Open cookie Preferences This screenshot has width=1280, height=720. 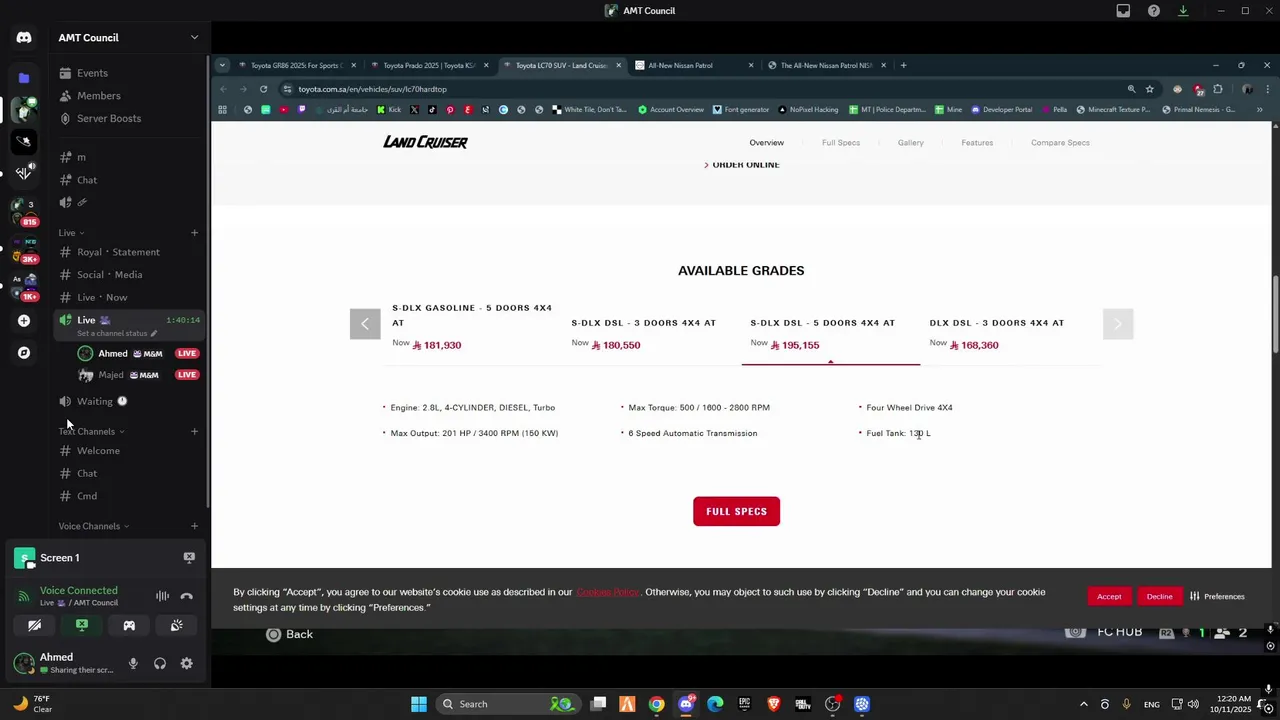click(1217, 597)
